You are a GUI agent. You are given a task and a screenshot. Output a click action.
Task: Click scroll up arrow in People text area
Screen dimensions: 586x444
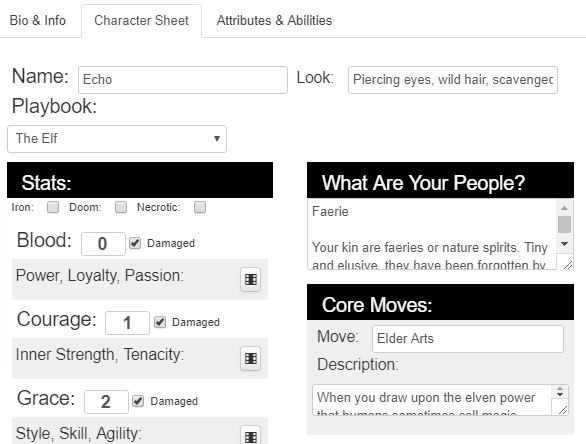(564, 208)
